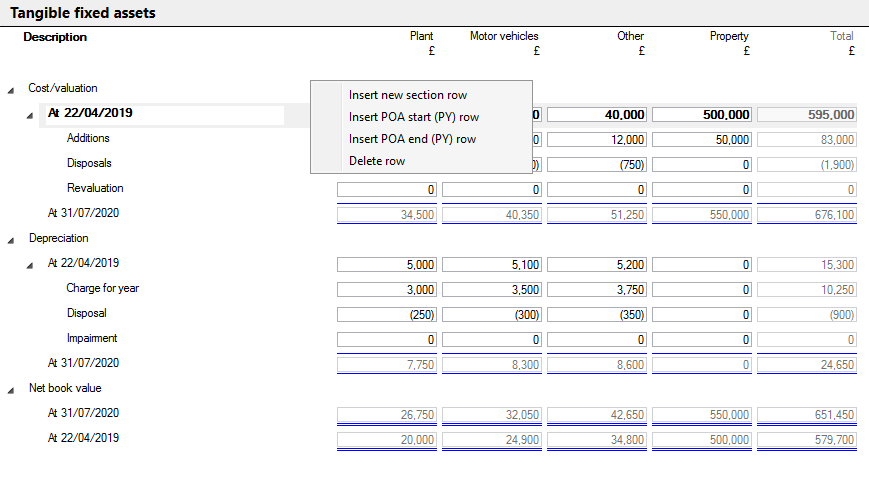Click Revaluation Plant 0 cell

click(x=387, y=189)
